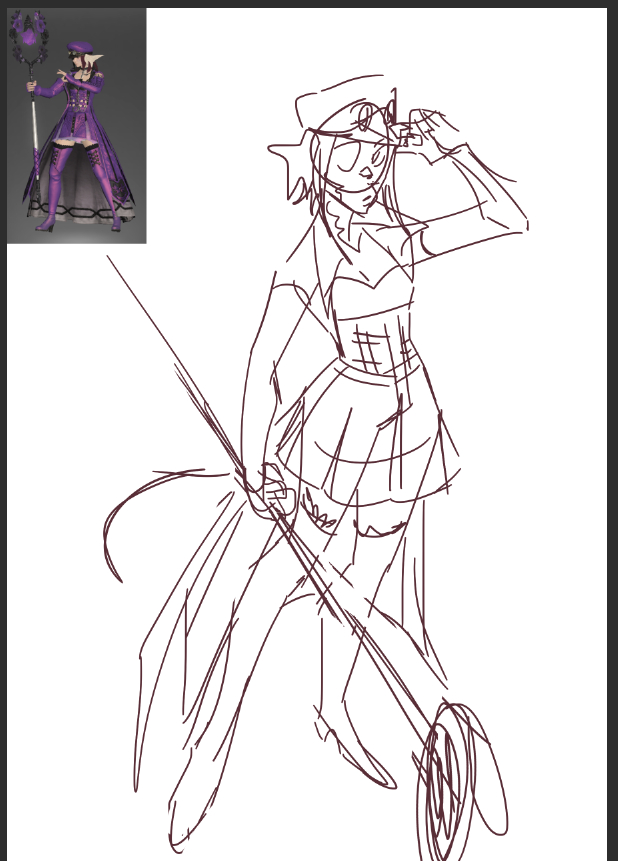Click the purple character reference image
Viewport: 618px width, 861px height.
[77, 125]
